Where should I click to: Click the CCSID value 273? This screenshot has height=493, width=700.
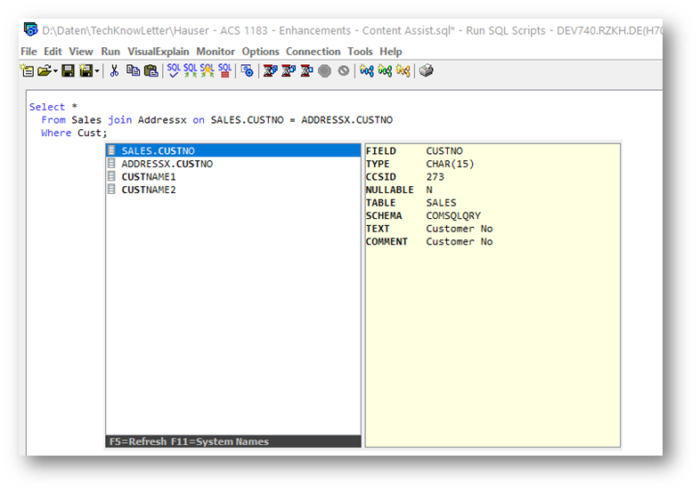(x=435, y=177)
